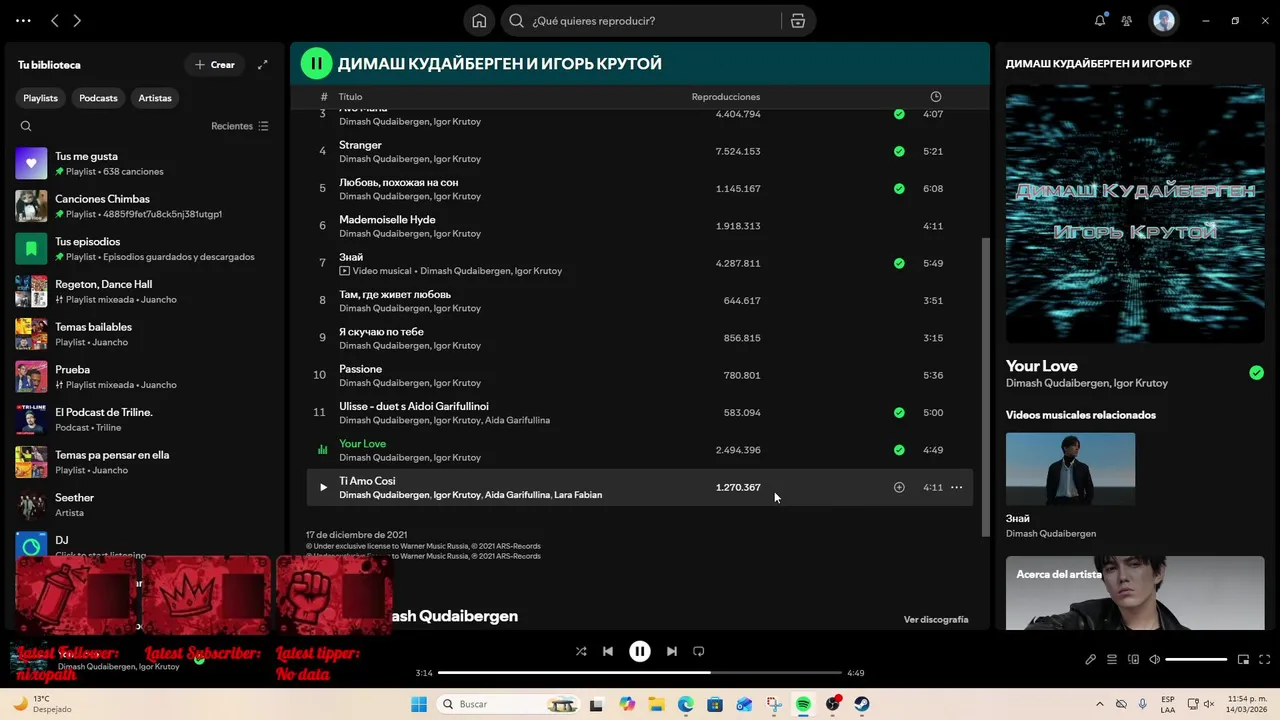Open Tus episodios playlist
This screenshot has width=1280, height=720.
(x=145, y=248)
